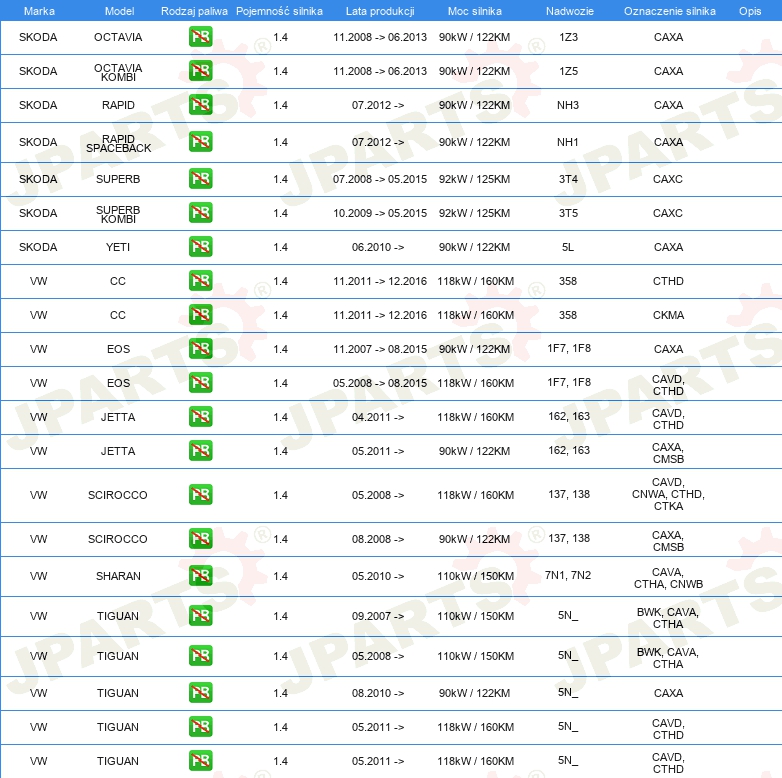Click the Opis column header
The width and height of the screenshot is (782, 778).
click(x=750, y=11)
